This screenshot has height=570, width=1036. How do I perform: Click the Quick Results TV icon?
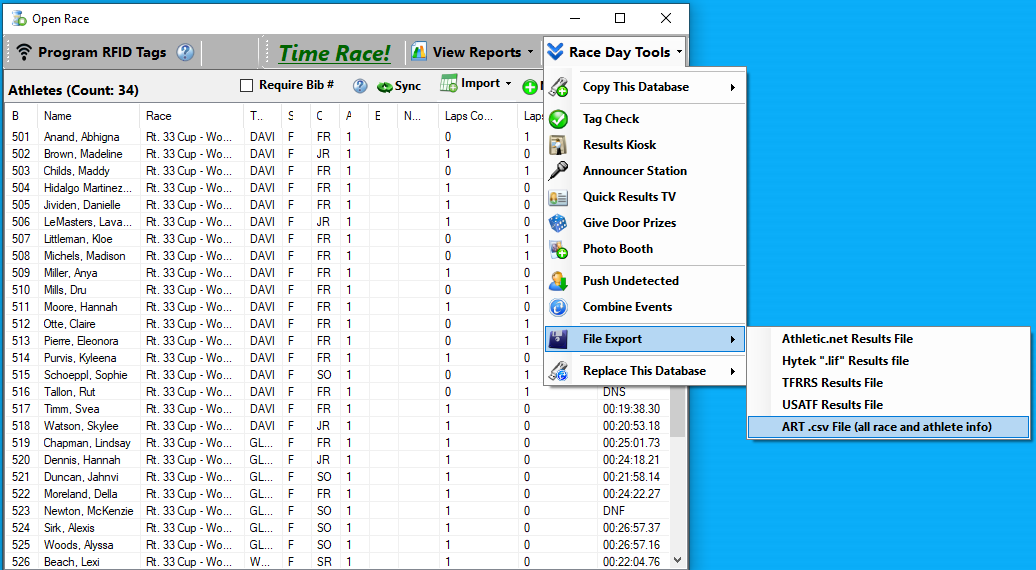(558, 197)
